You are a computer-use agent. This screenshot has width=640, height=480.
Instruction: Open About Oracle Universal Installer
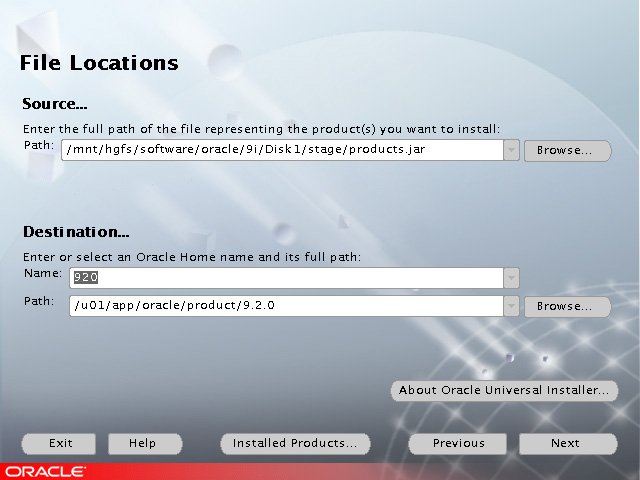(x=503, y=391)
